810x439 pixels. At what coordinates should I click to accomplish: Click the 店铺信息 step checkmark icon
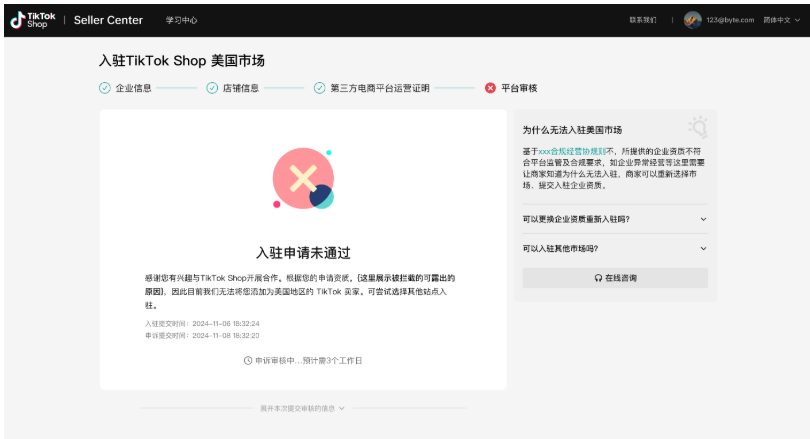(212, 88)
